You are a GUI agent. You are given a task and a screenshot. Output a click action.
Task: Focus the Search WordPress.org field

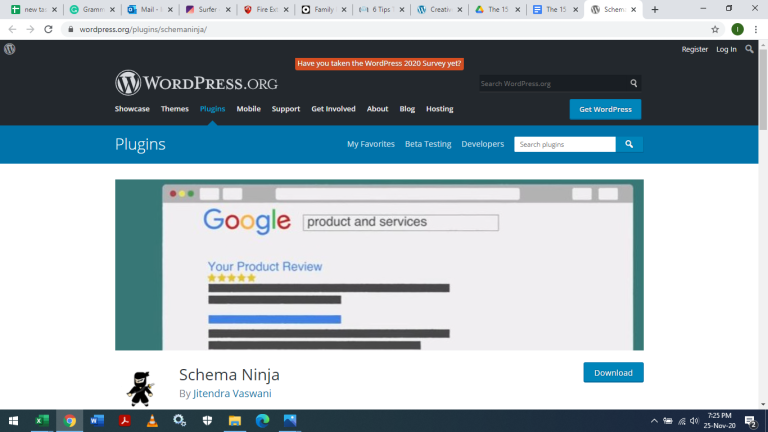[553, 83]
